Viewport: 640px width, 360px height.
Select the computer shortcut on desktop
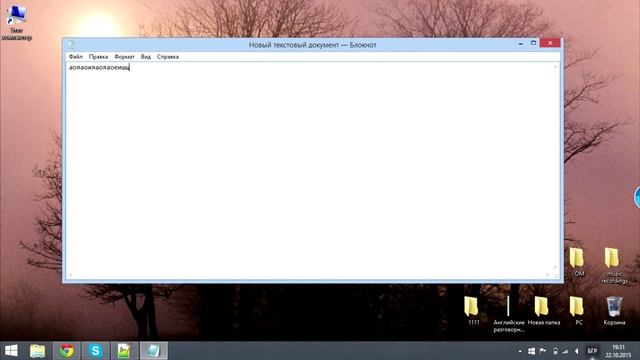pyautogui.click(x=16, y=23)
